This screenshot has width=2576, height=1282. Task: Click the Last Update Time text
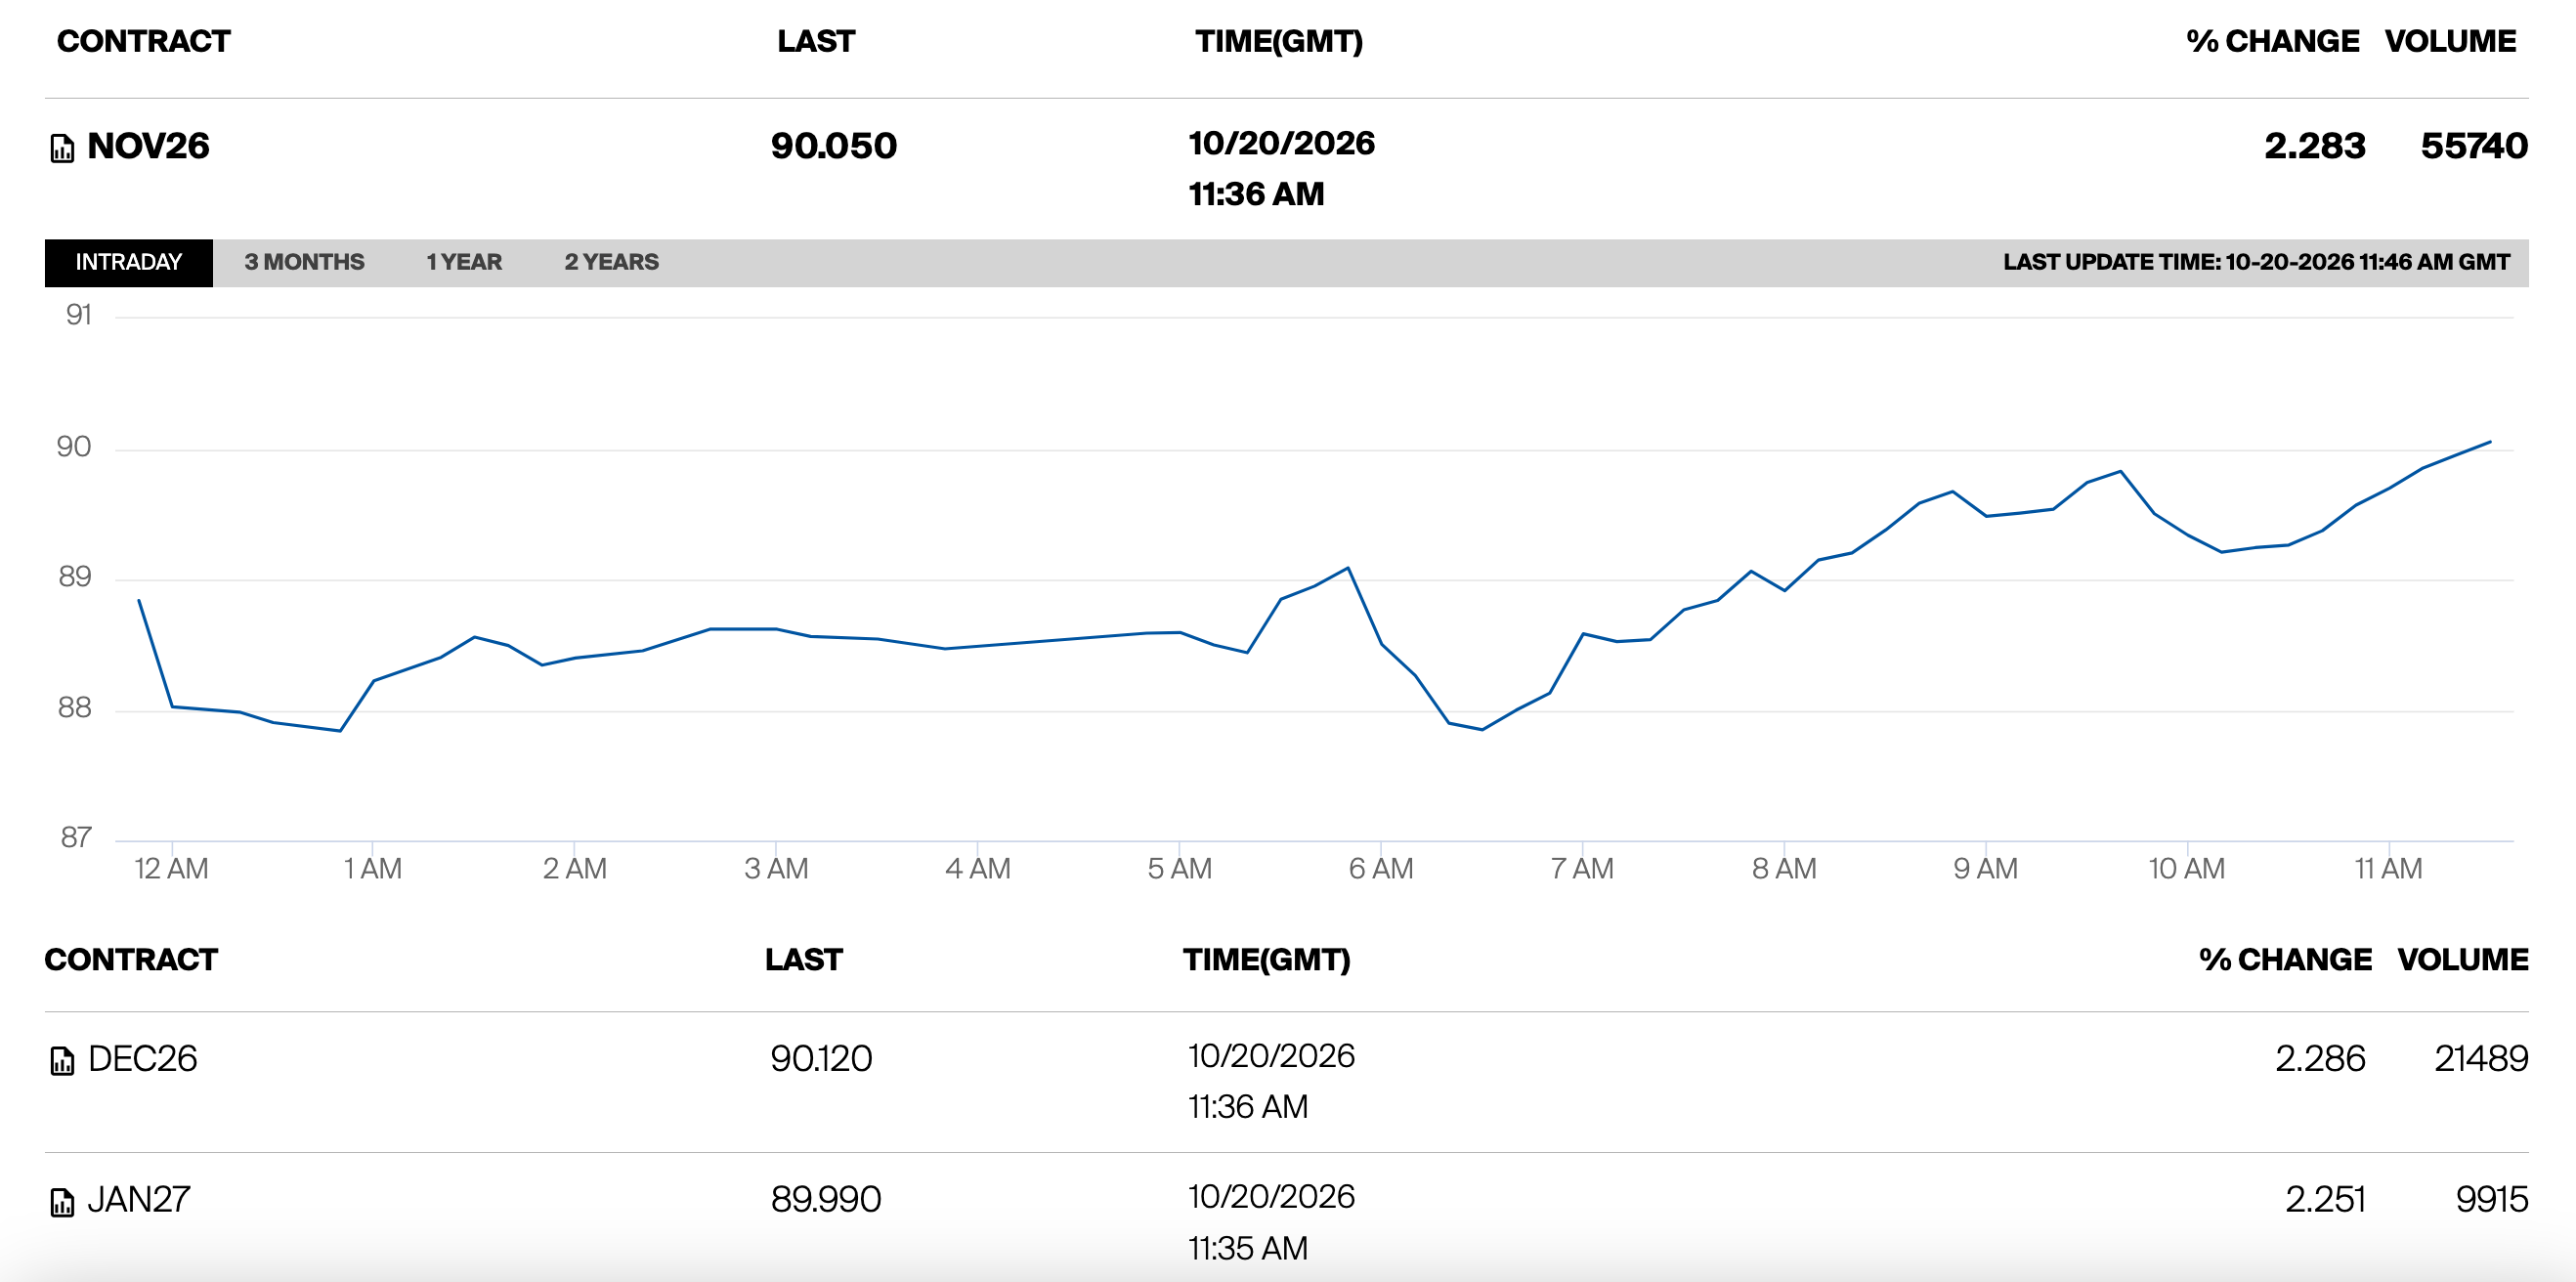(x=2256, y=262)
